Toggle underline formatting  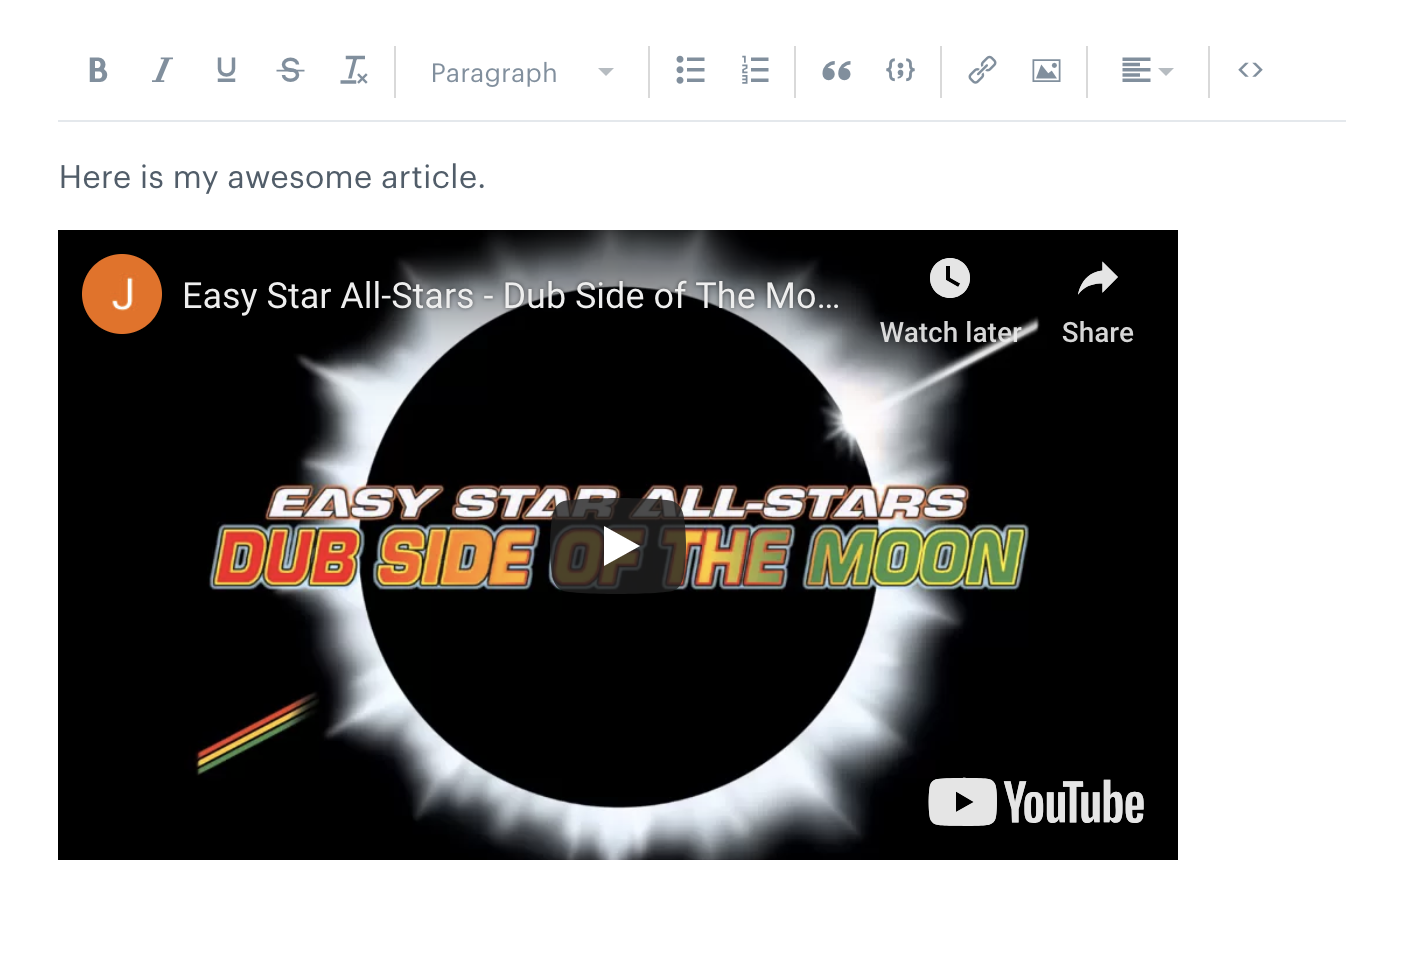click(x=226, y=71)
